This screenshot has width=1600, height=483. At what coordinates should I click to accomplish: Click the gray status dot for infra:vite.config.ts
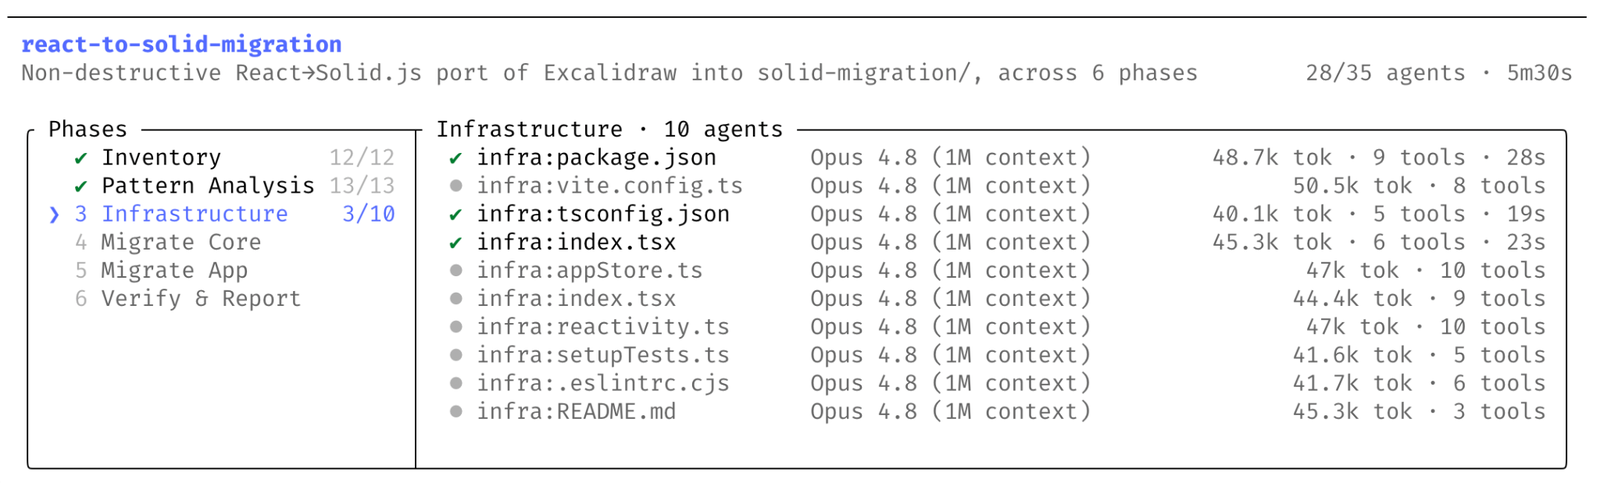point(456,186)
